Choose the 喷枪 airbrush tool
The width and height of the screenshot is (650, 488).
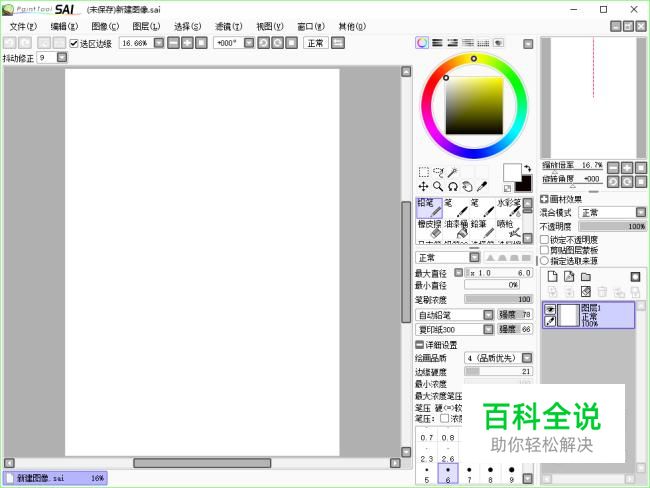click(x=509, y=229)
